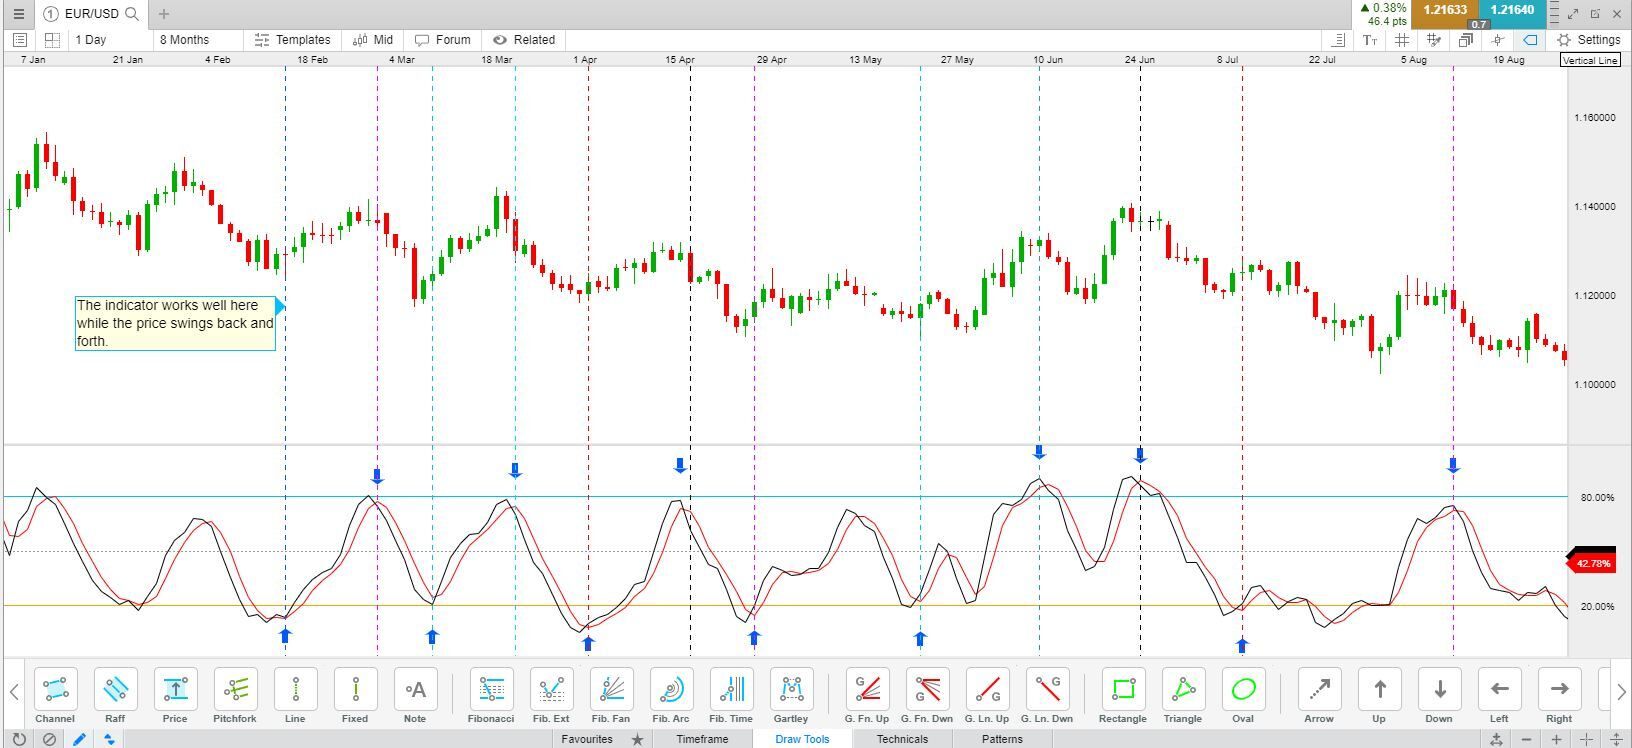Open the 1 Day interval dropdown

[111, 40]
